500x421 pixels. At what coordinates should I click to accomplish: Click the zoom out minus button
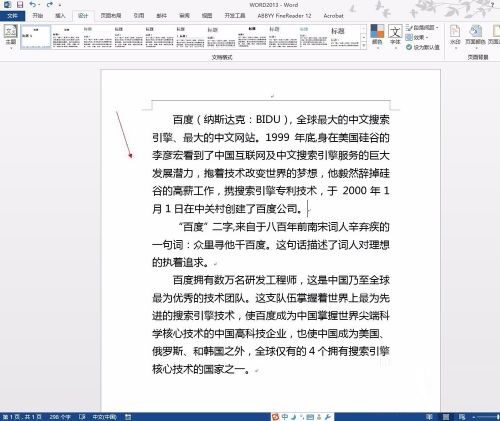473,417
